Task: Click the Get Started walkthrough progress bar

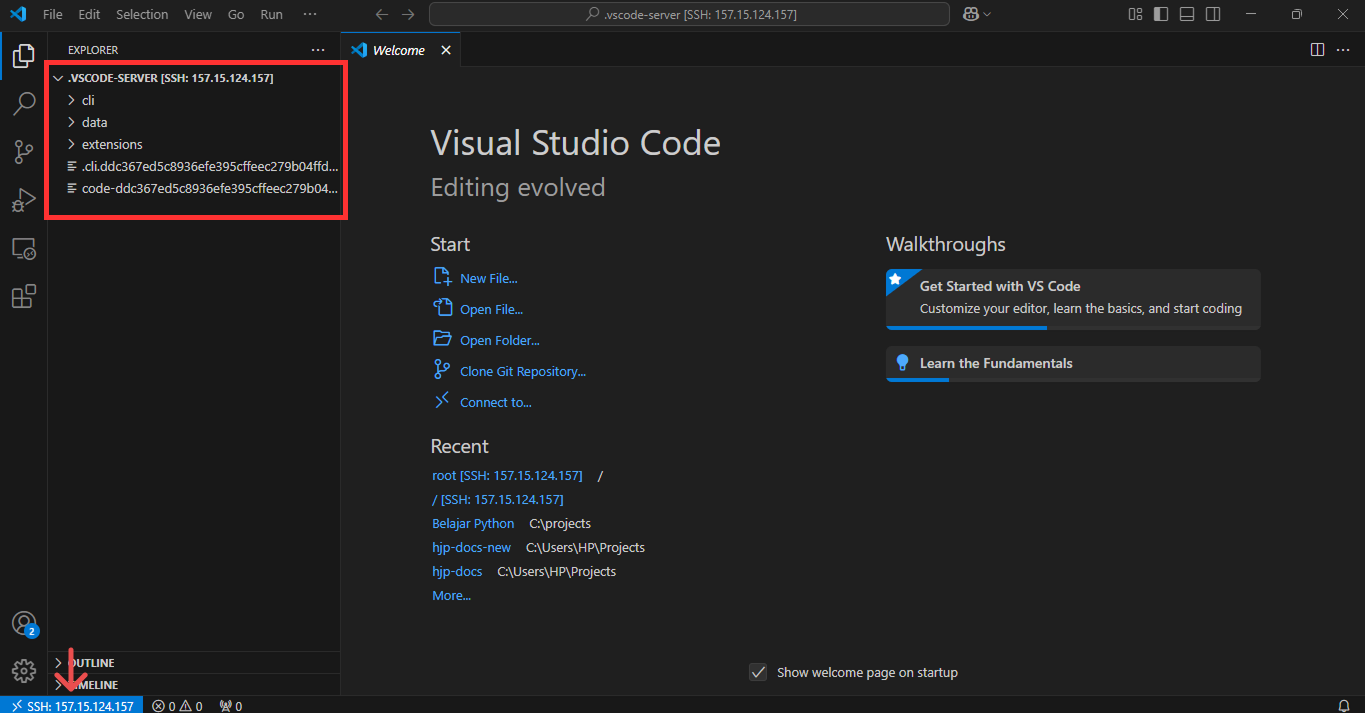Action: pyautogui.click(x=965, y=326)
